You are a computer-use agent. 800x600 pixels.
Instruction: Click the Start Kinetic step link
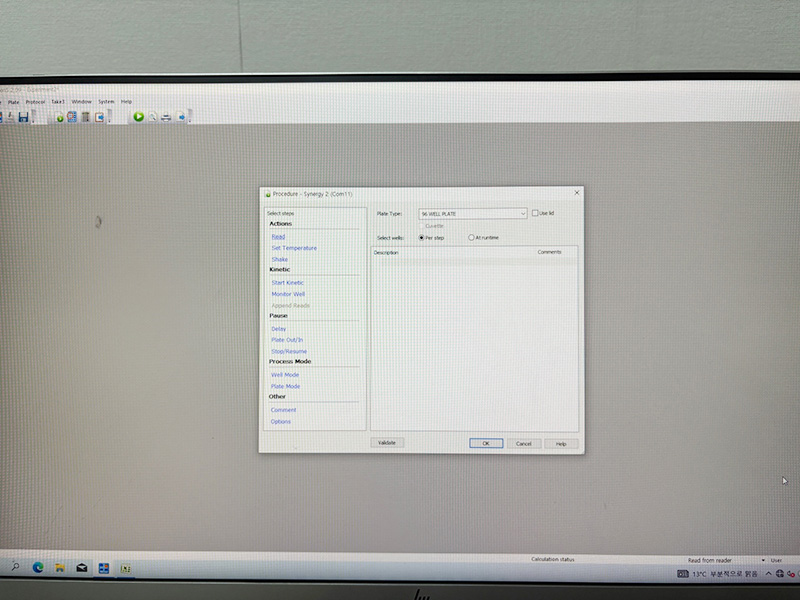[288, 283]
